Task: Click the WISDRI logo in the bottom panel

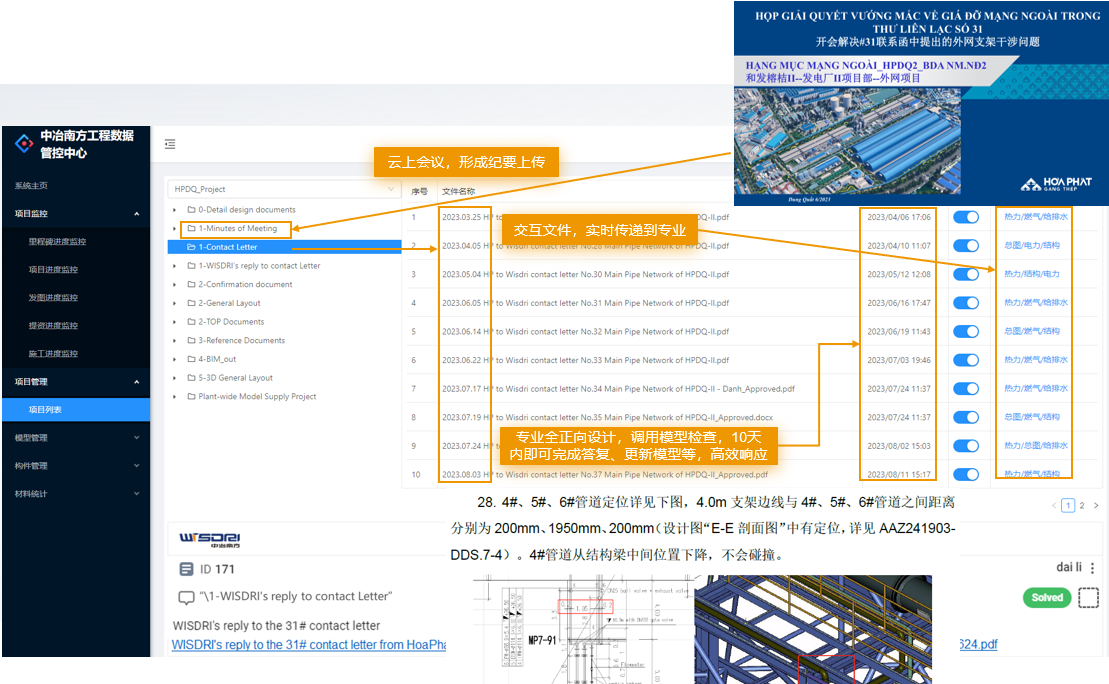Action: pos(210,540)
